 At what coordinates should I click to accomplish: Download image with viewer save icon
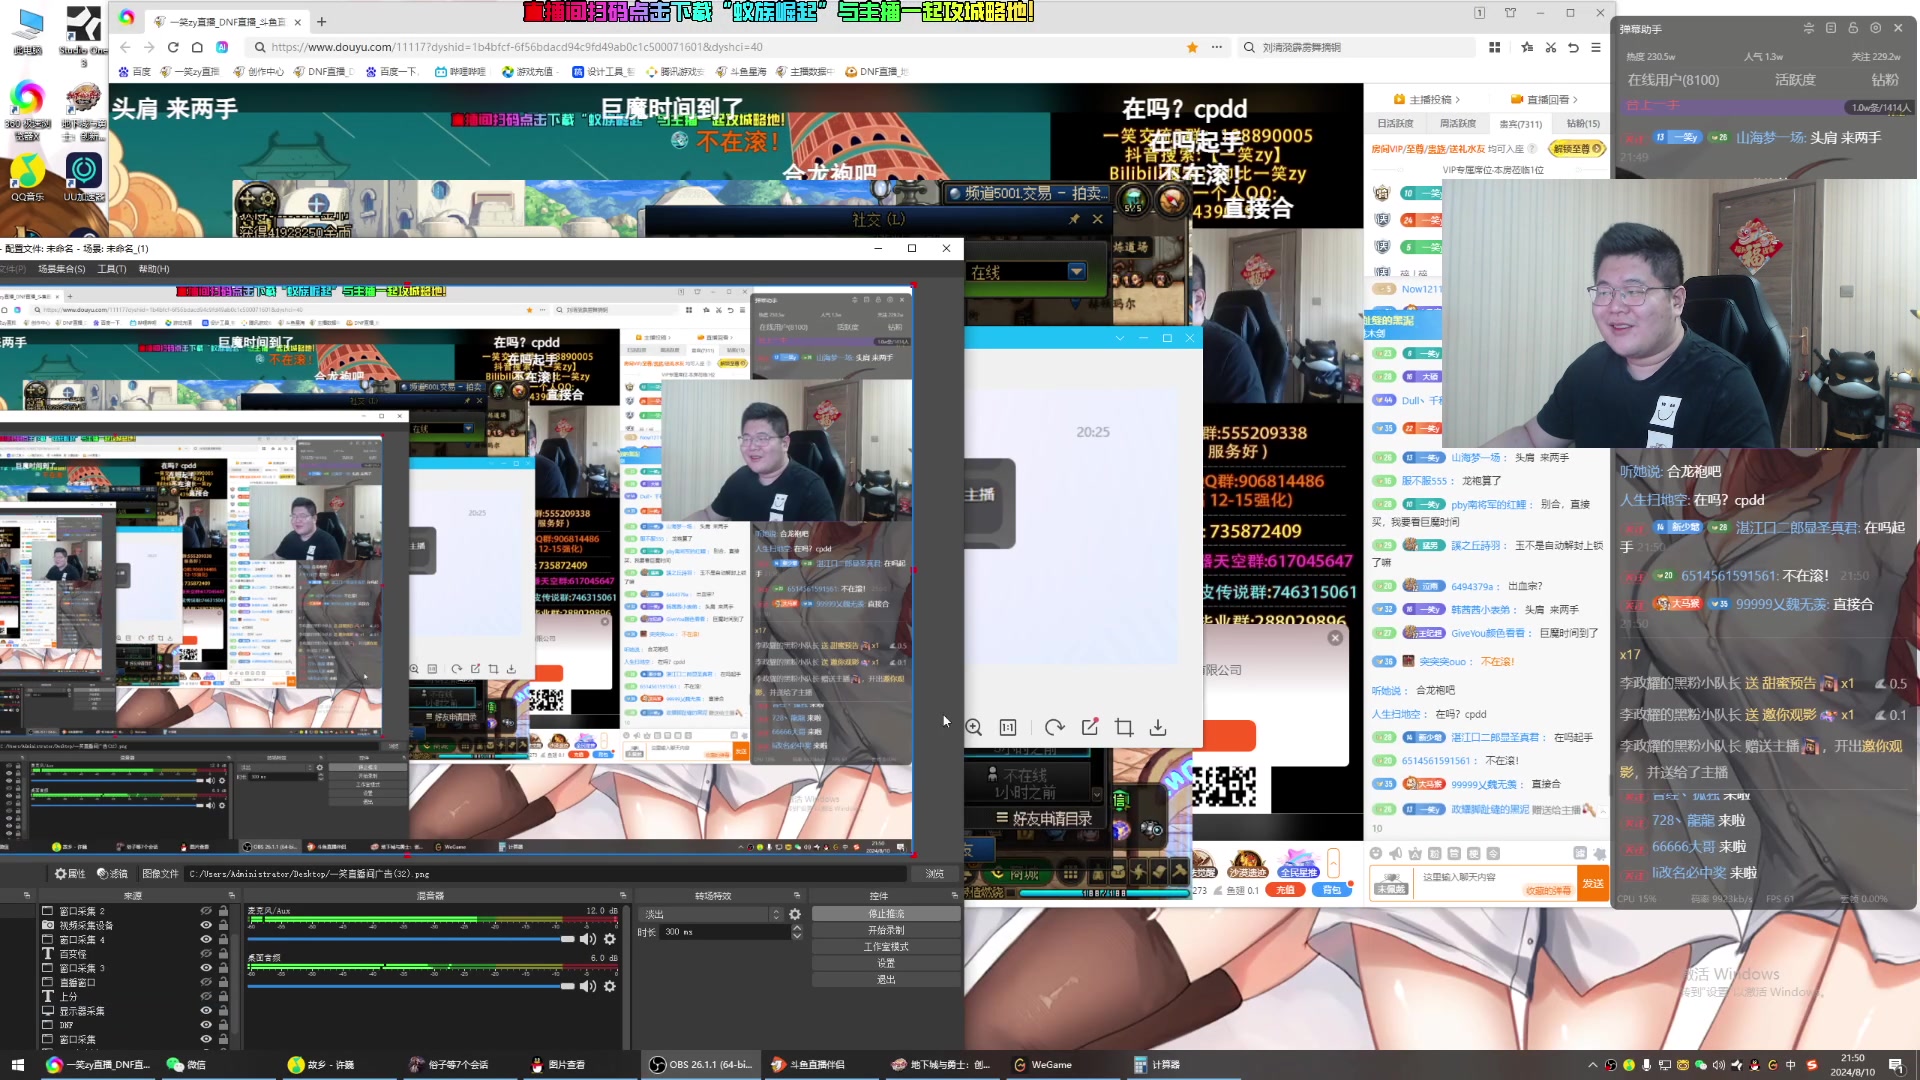[x=1158, y=728]
